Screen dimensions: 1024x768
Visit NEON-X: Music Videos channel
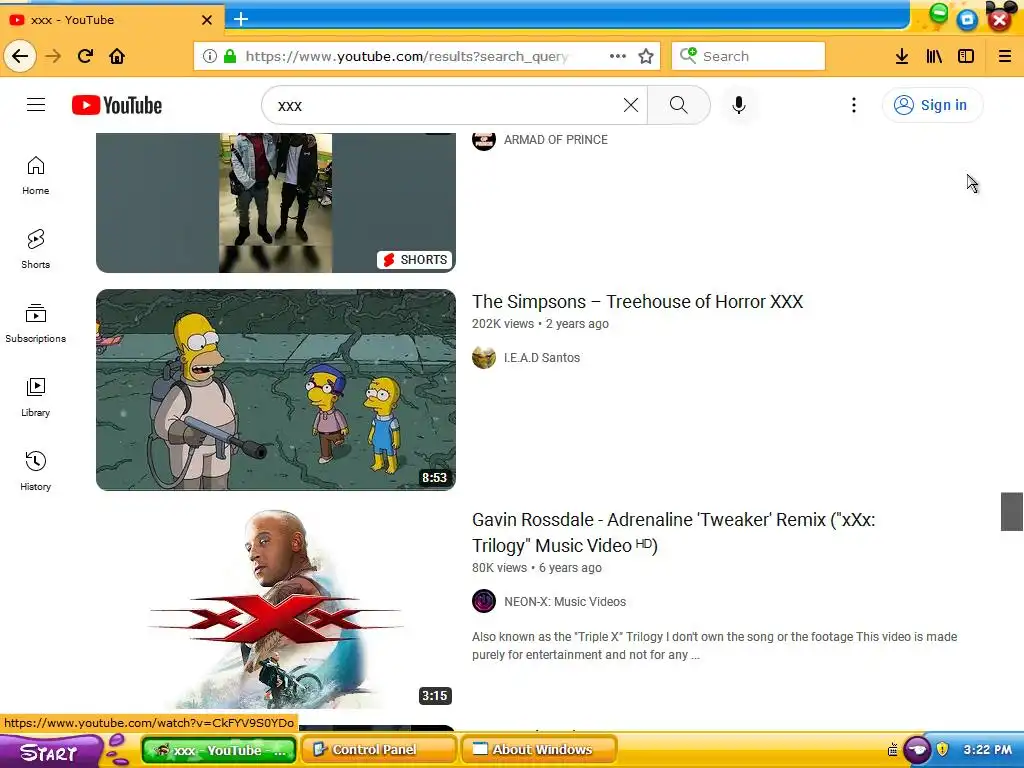pyautogui.click(x=565, y=601)
